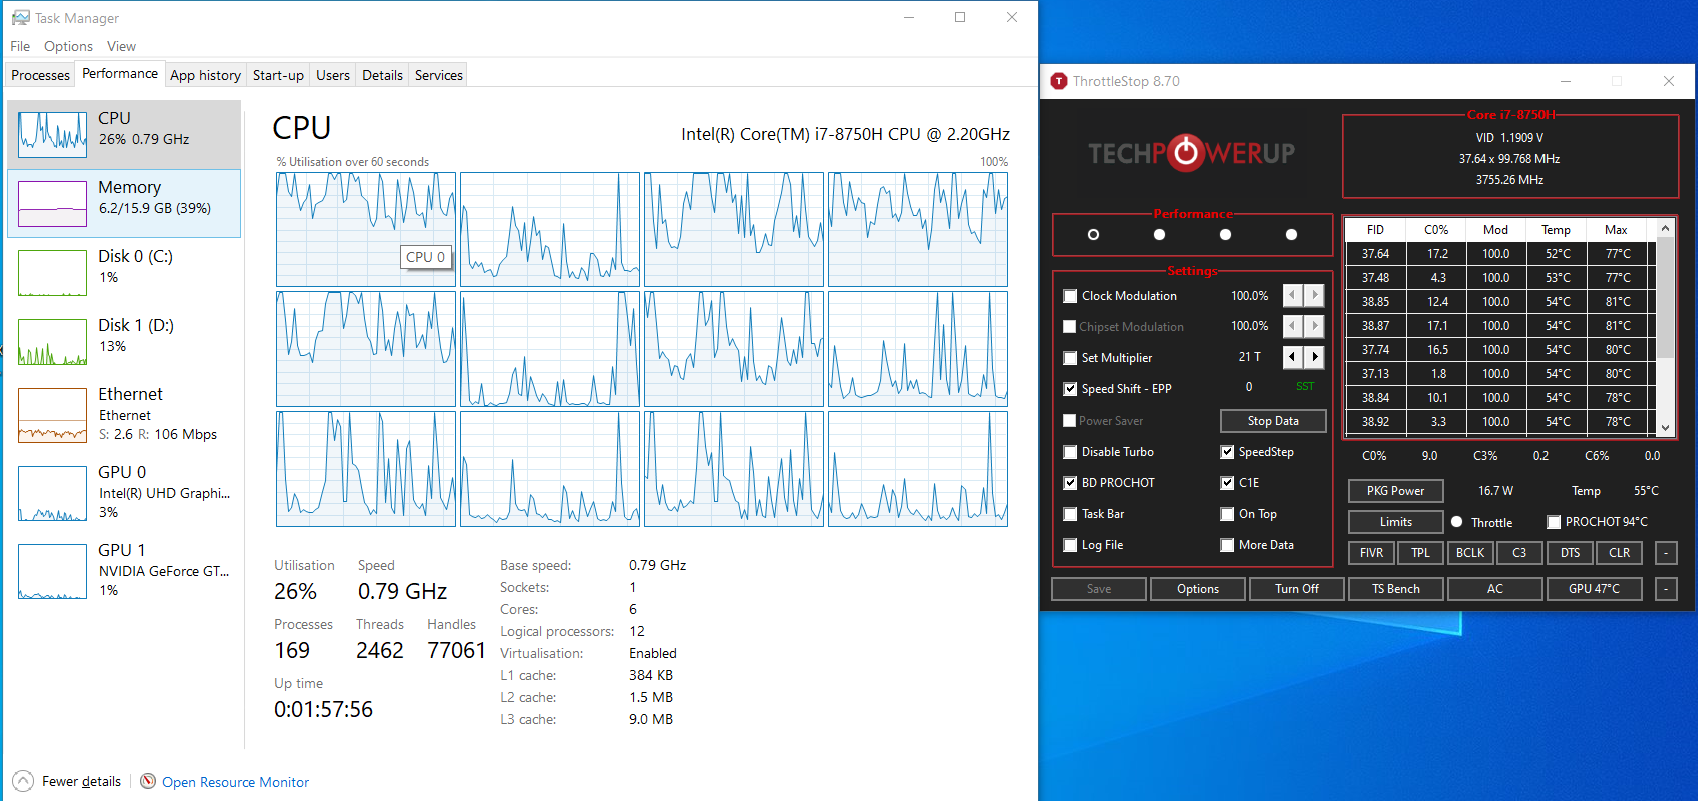
Task: Open the Options menu
Action: [68, 46]
